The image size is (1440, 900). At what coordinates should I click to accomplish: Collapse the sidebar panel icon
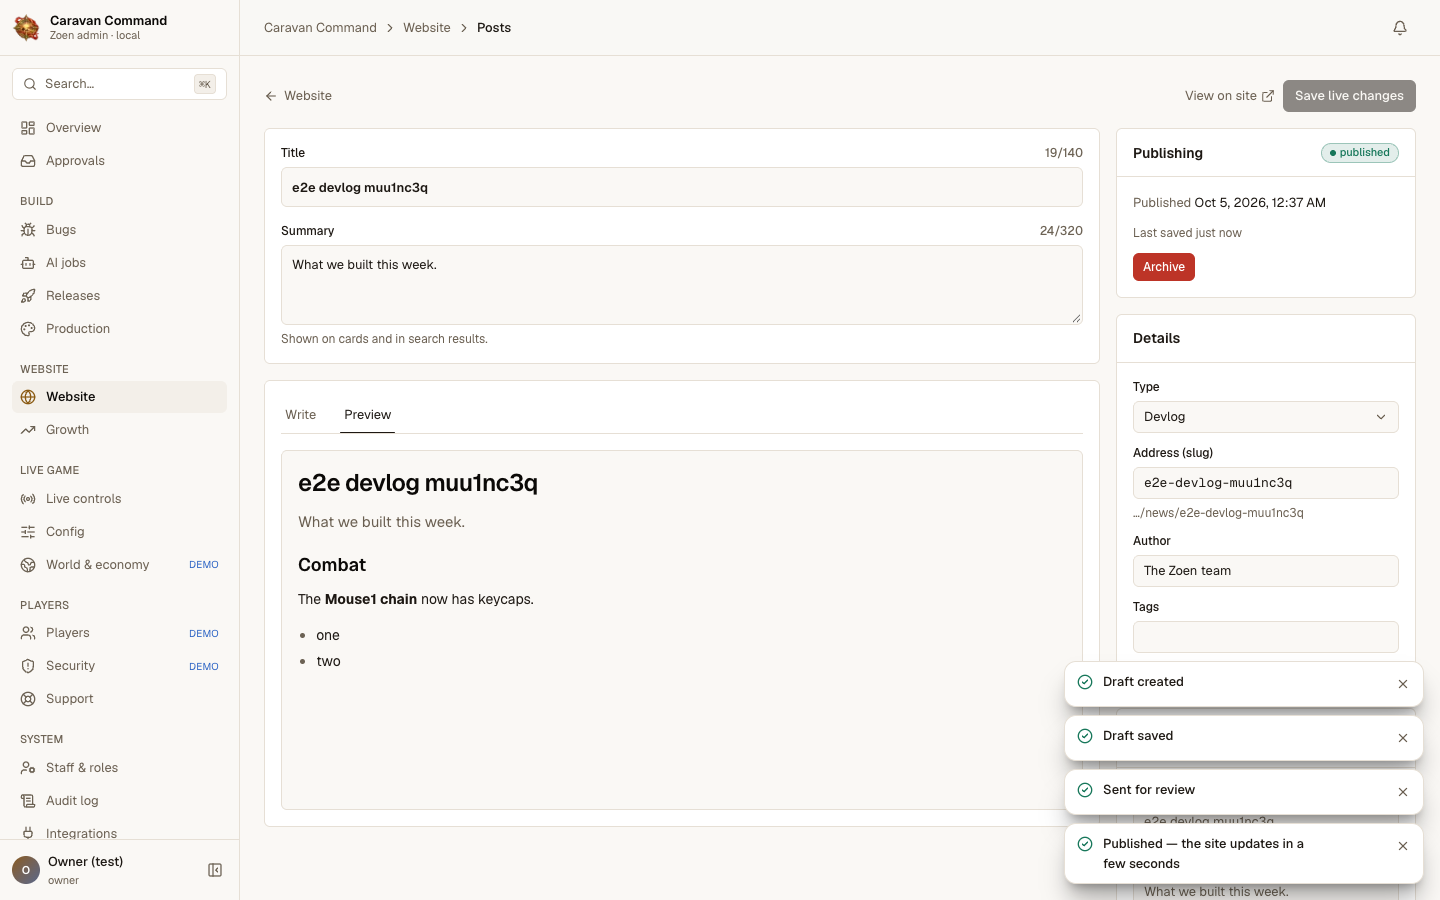point(215,870)
